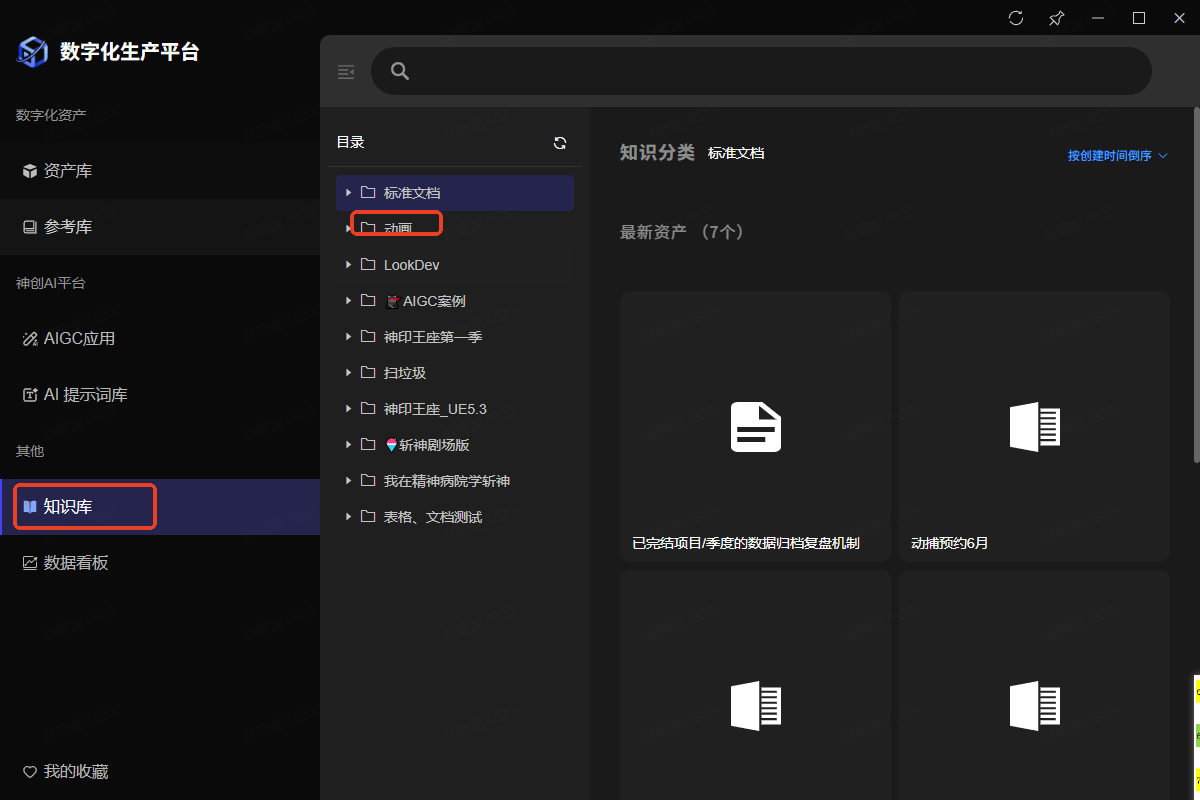The width and height of the screenshot is (1200, 800).
Task: Open 数据看板 sidebar item
Action: pos(160,563)
